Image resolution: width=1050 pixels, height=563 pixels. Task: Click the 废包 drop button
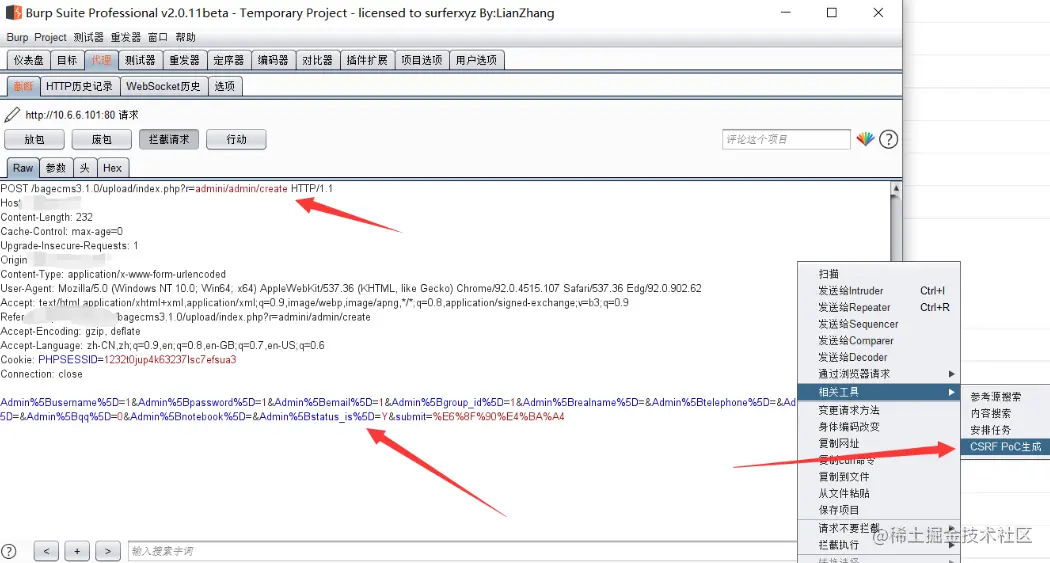pyautogui.click(x=102, y=139)
